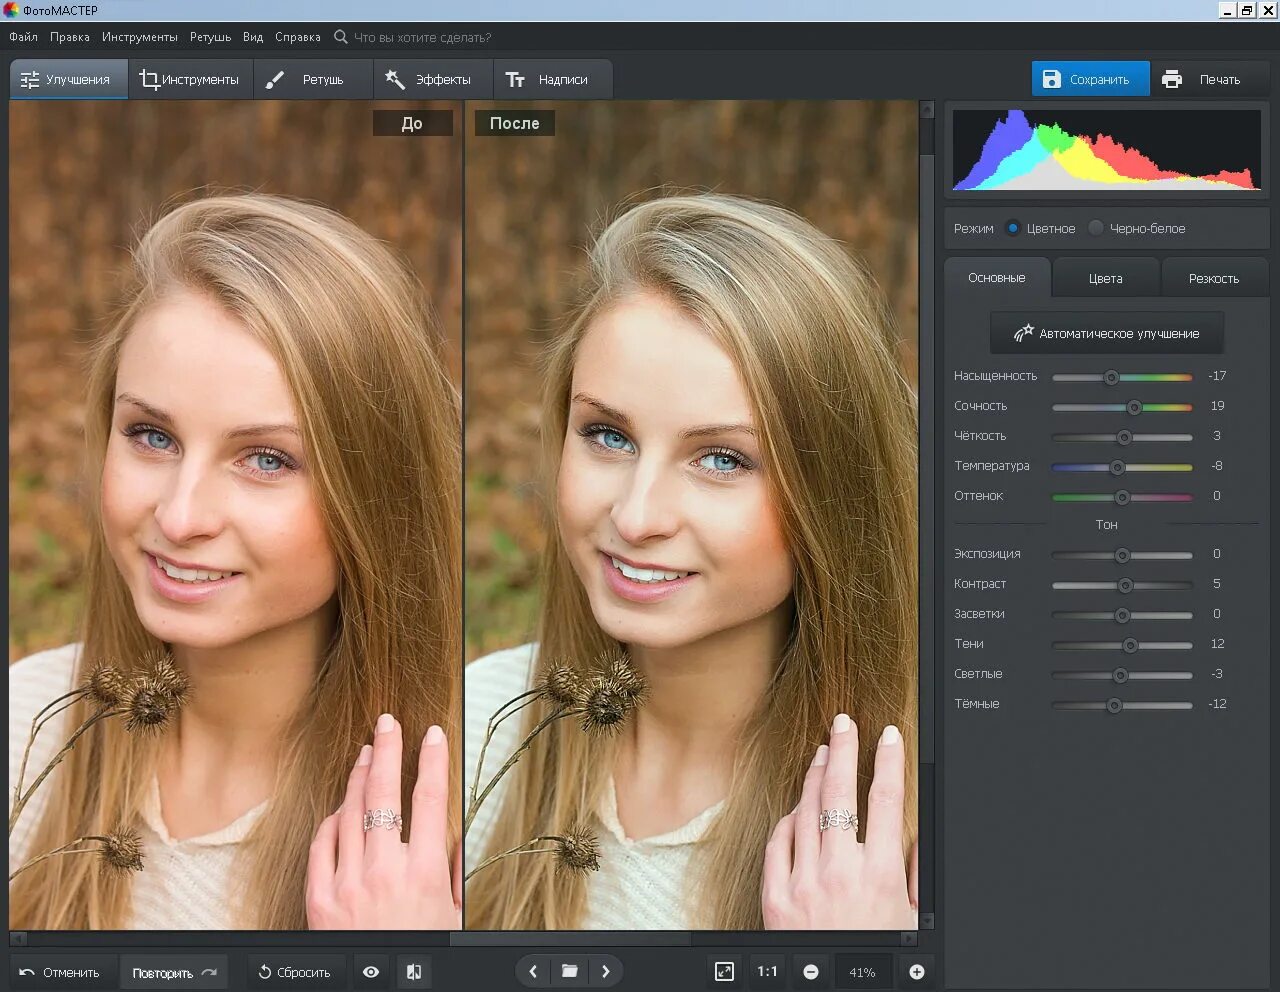Click the fit-to-screen icon
This screenshot has width=1280, height=992.
pos(724,972)
